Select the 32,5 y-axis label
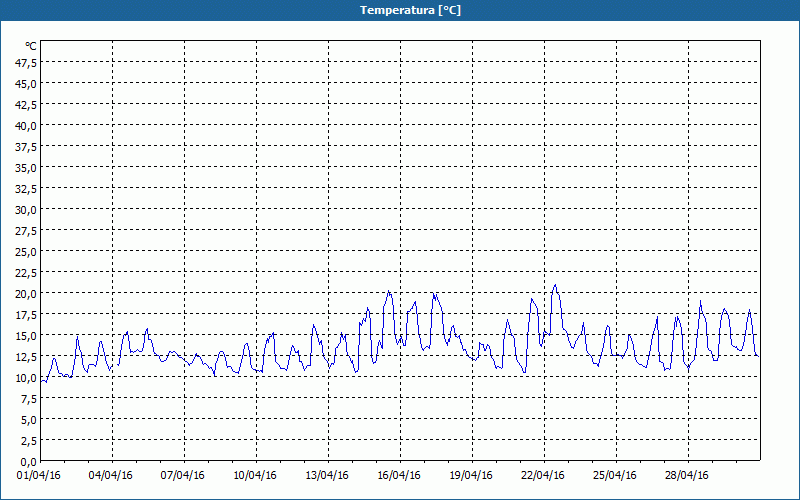Image resolution: width=800 pixels, height=500 pixels. coord(26,189)
